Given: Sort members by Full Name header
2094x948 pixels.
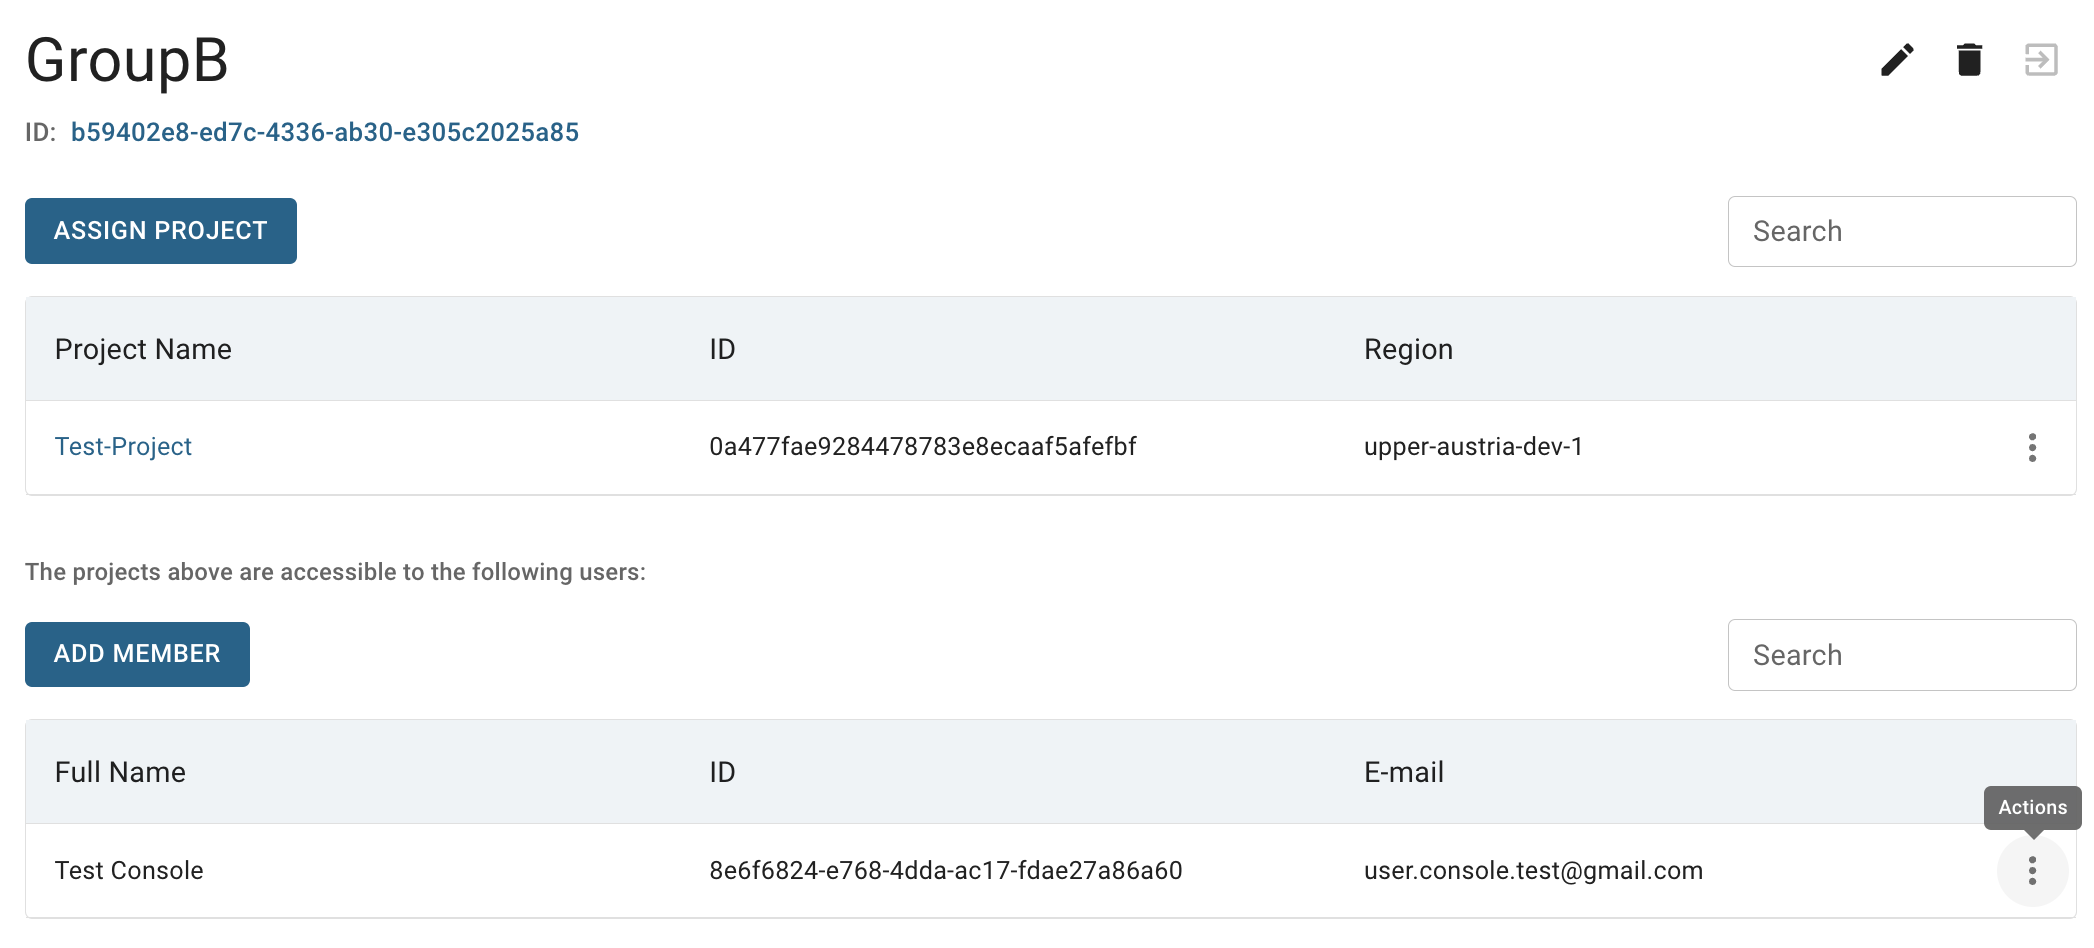Looking at the screenshot, I should click(120, 772).
